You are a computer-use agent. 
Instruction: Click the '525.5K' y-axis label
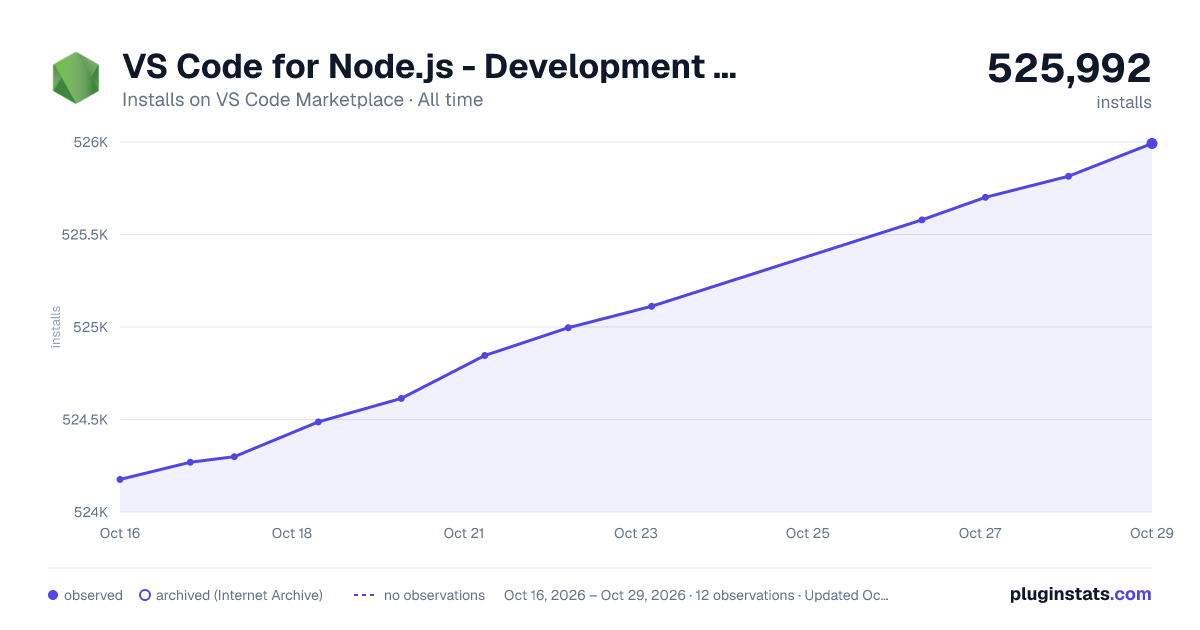tap(84, 235)
